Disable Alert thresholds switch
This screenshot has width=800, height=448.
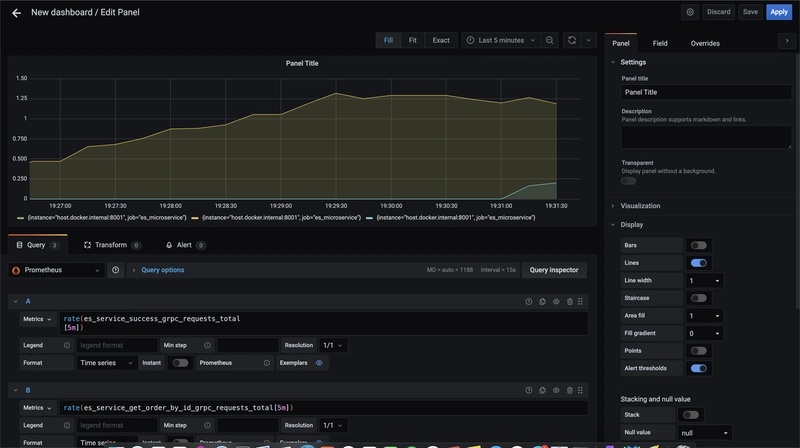click(x=698, y=368)
